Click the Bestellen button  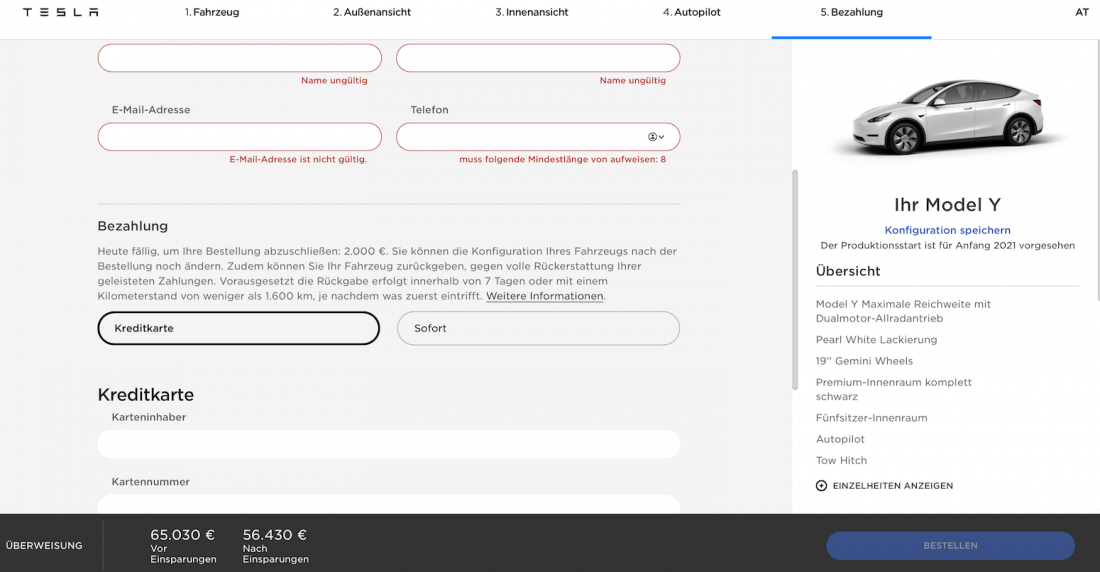coord(951,545)
